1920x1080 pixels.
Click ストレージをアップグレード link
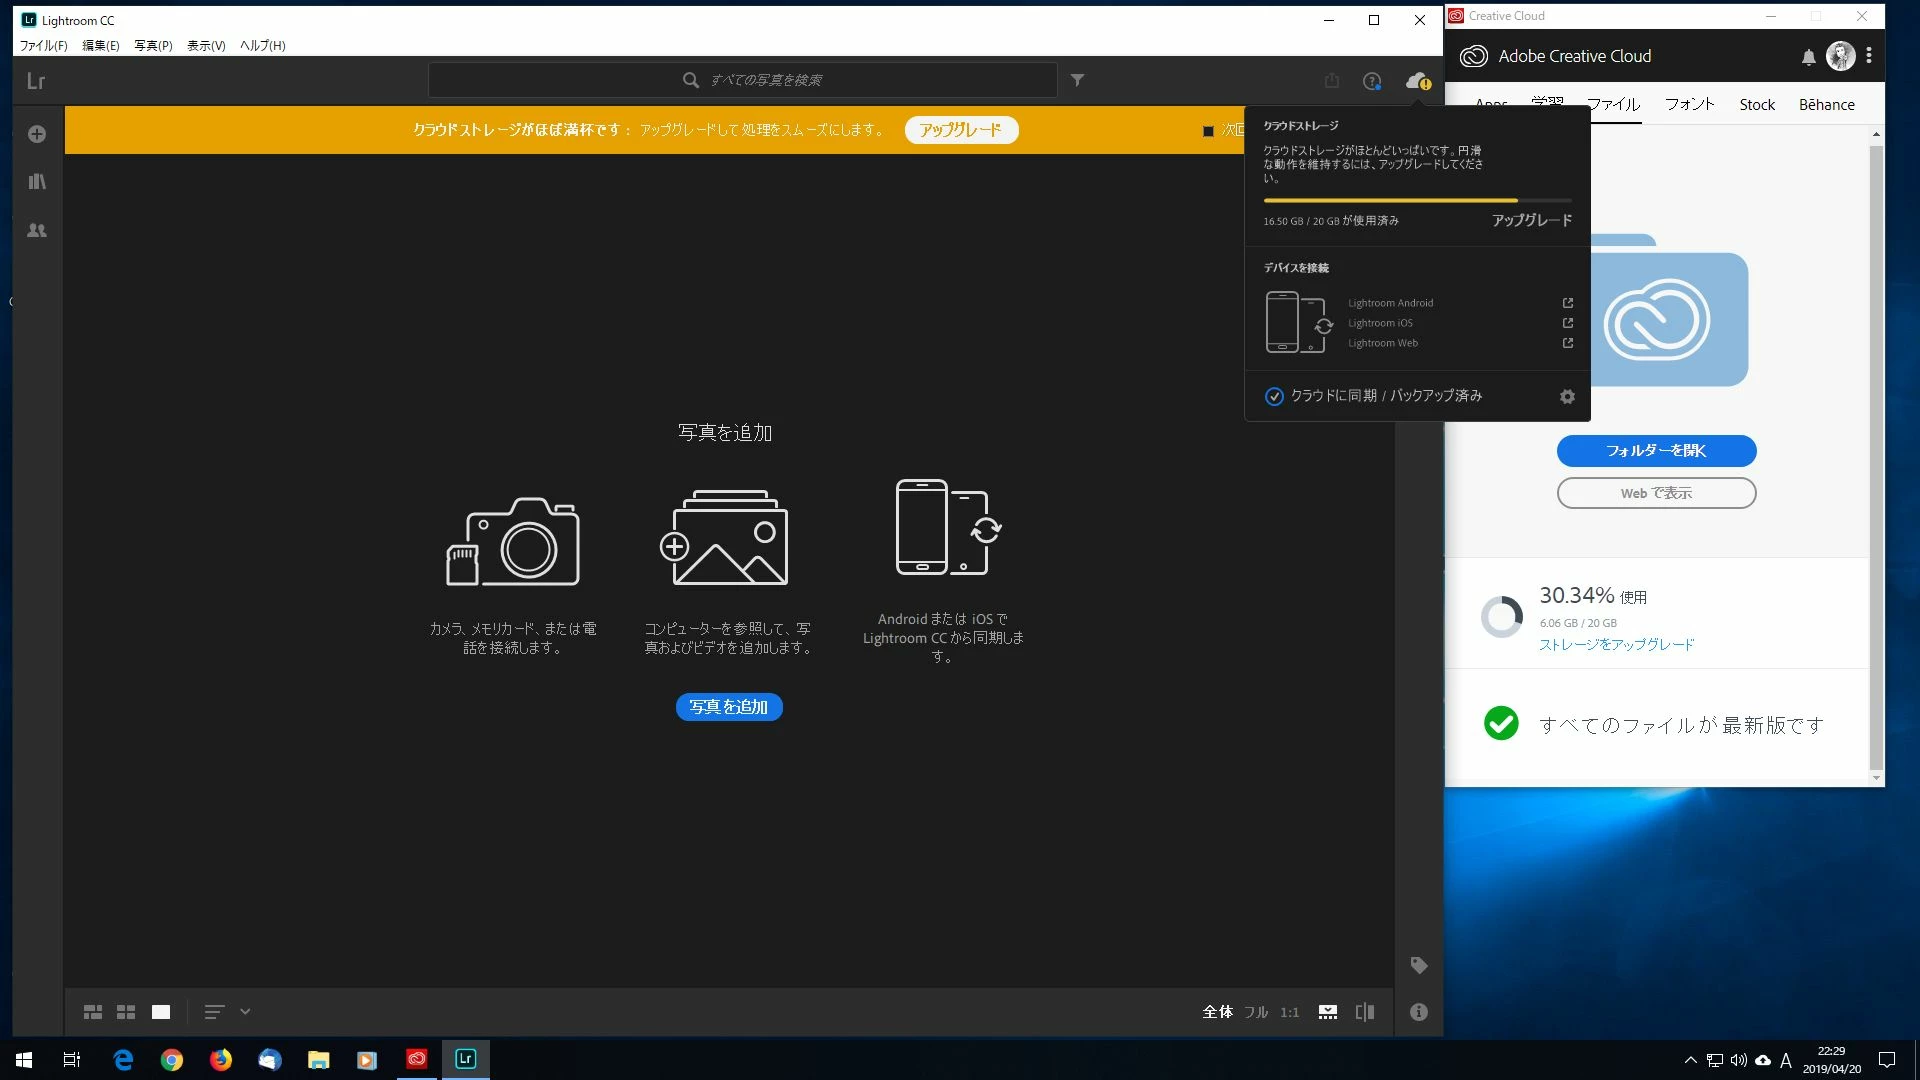tap(1616, 645)
